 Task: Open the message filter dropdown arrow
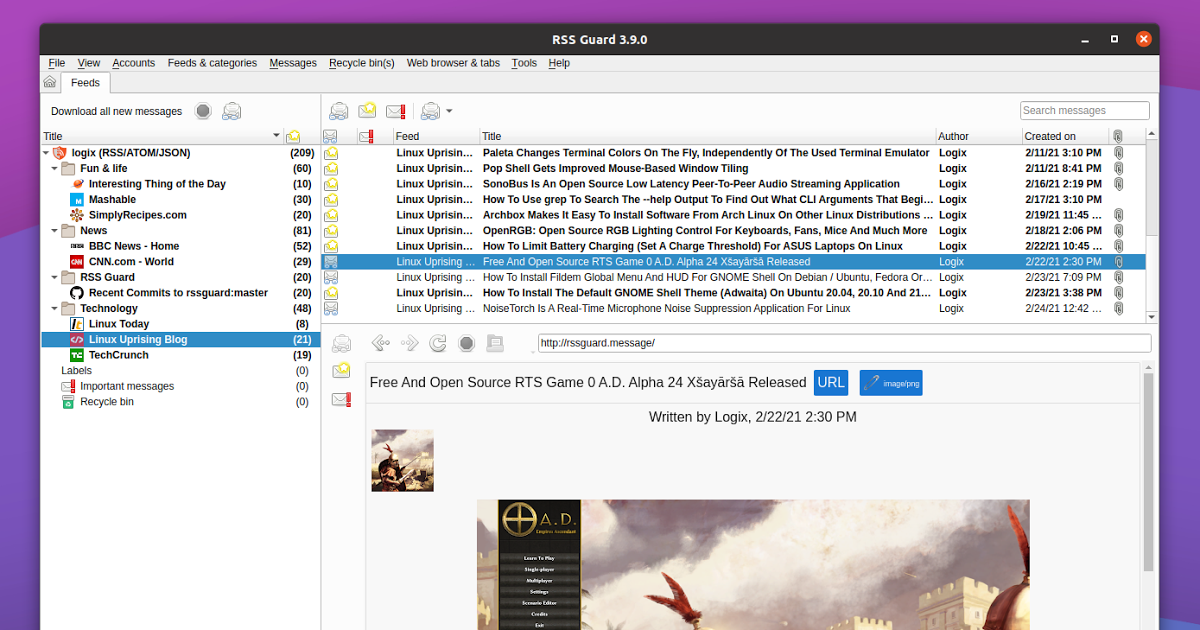tap(449, 111)
